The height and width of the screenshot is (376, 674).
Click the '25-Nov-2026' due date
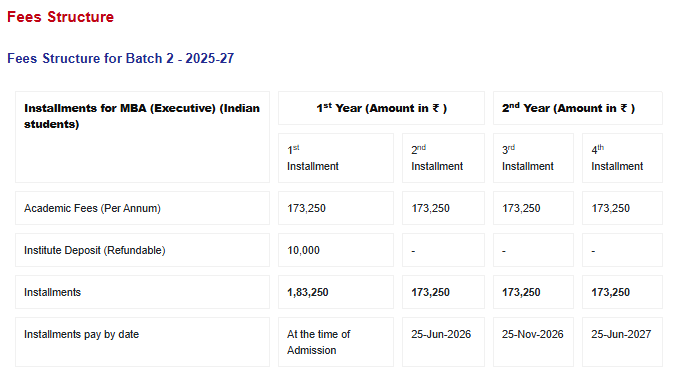(x=533, y=334)
